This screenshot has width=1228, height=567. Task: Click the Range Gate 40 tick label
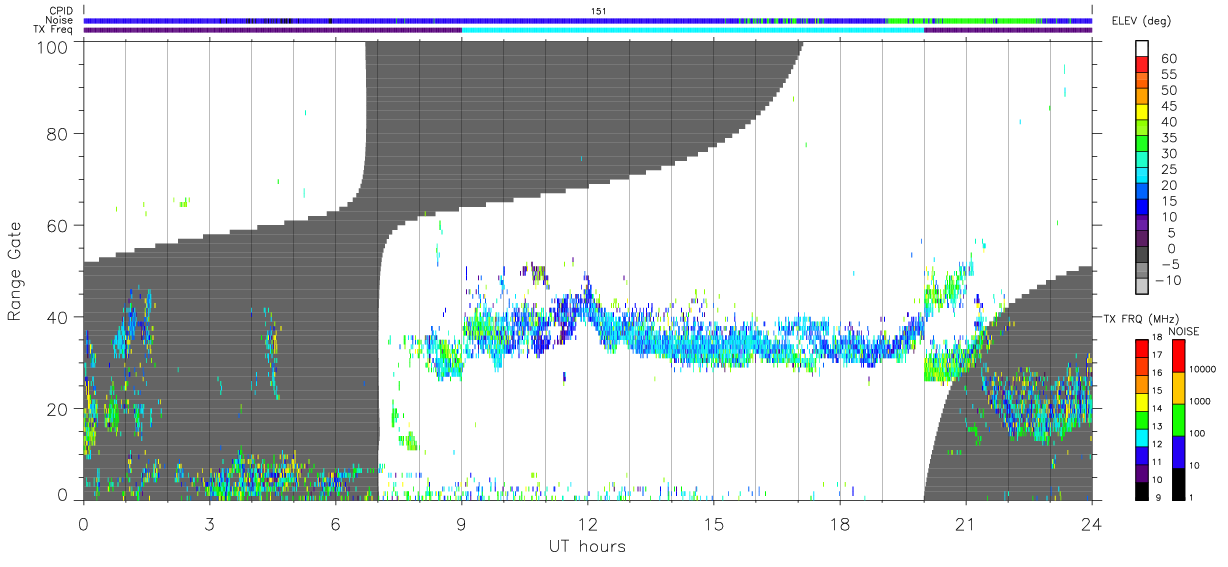coord(56,317)
